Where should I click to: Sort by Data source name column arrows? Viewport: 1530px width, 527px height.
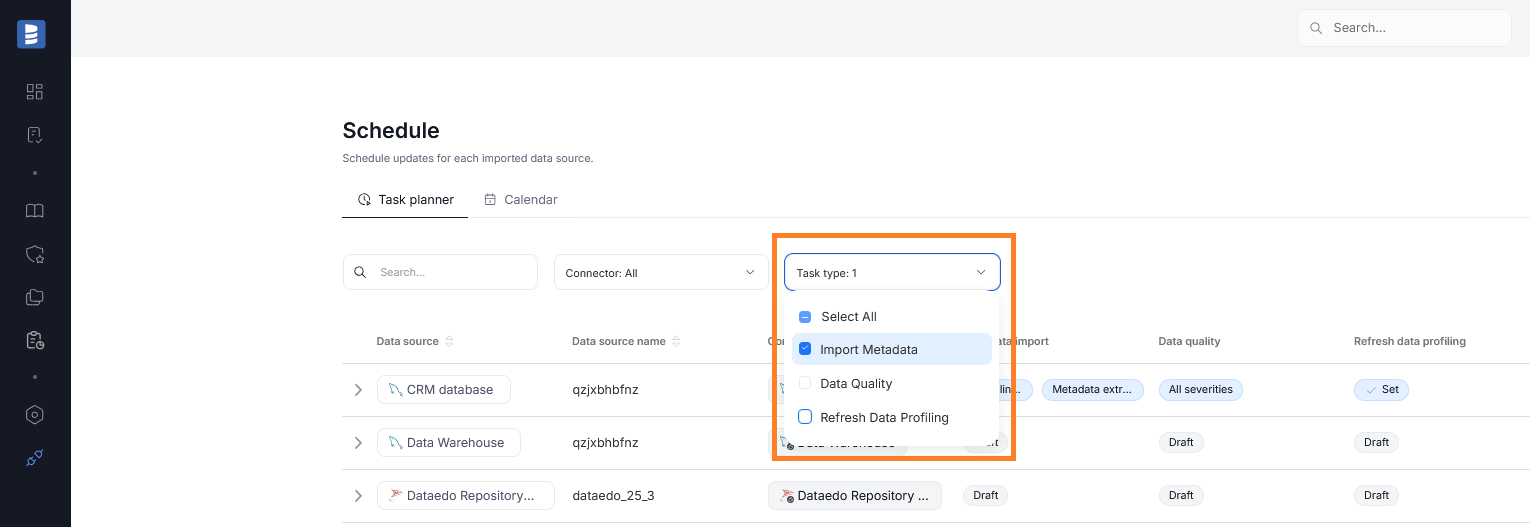[x=676, y=341]
